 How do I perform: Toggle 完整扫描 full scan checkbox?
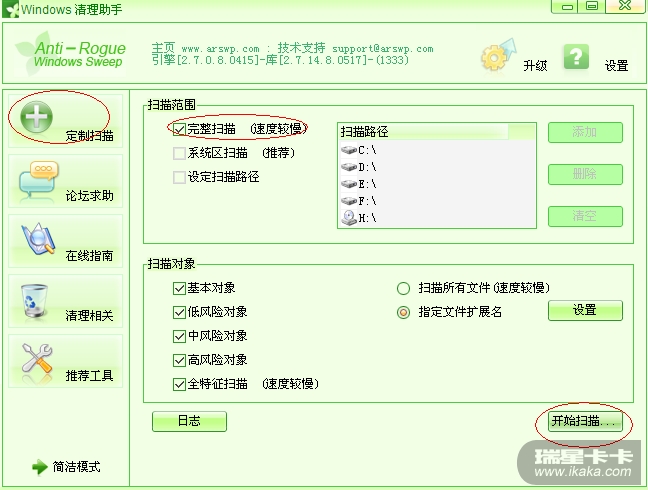[179, 129]
